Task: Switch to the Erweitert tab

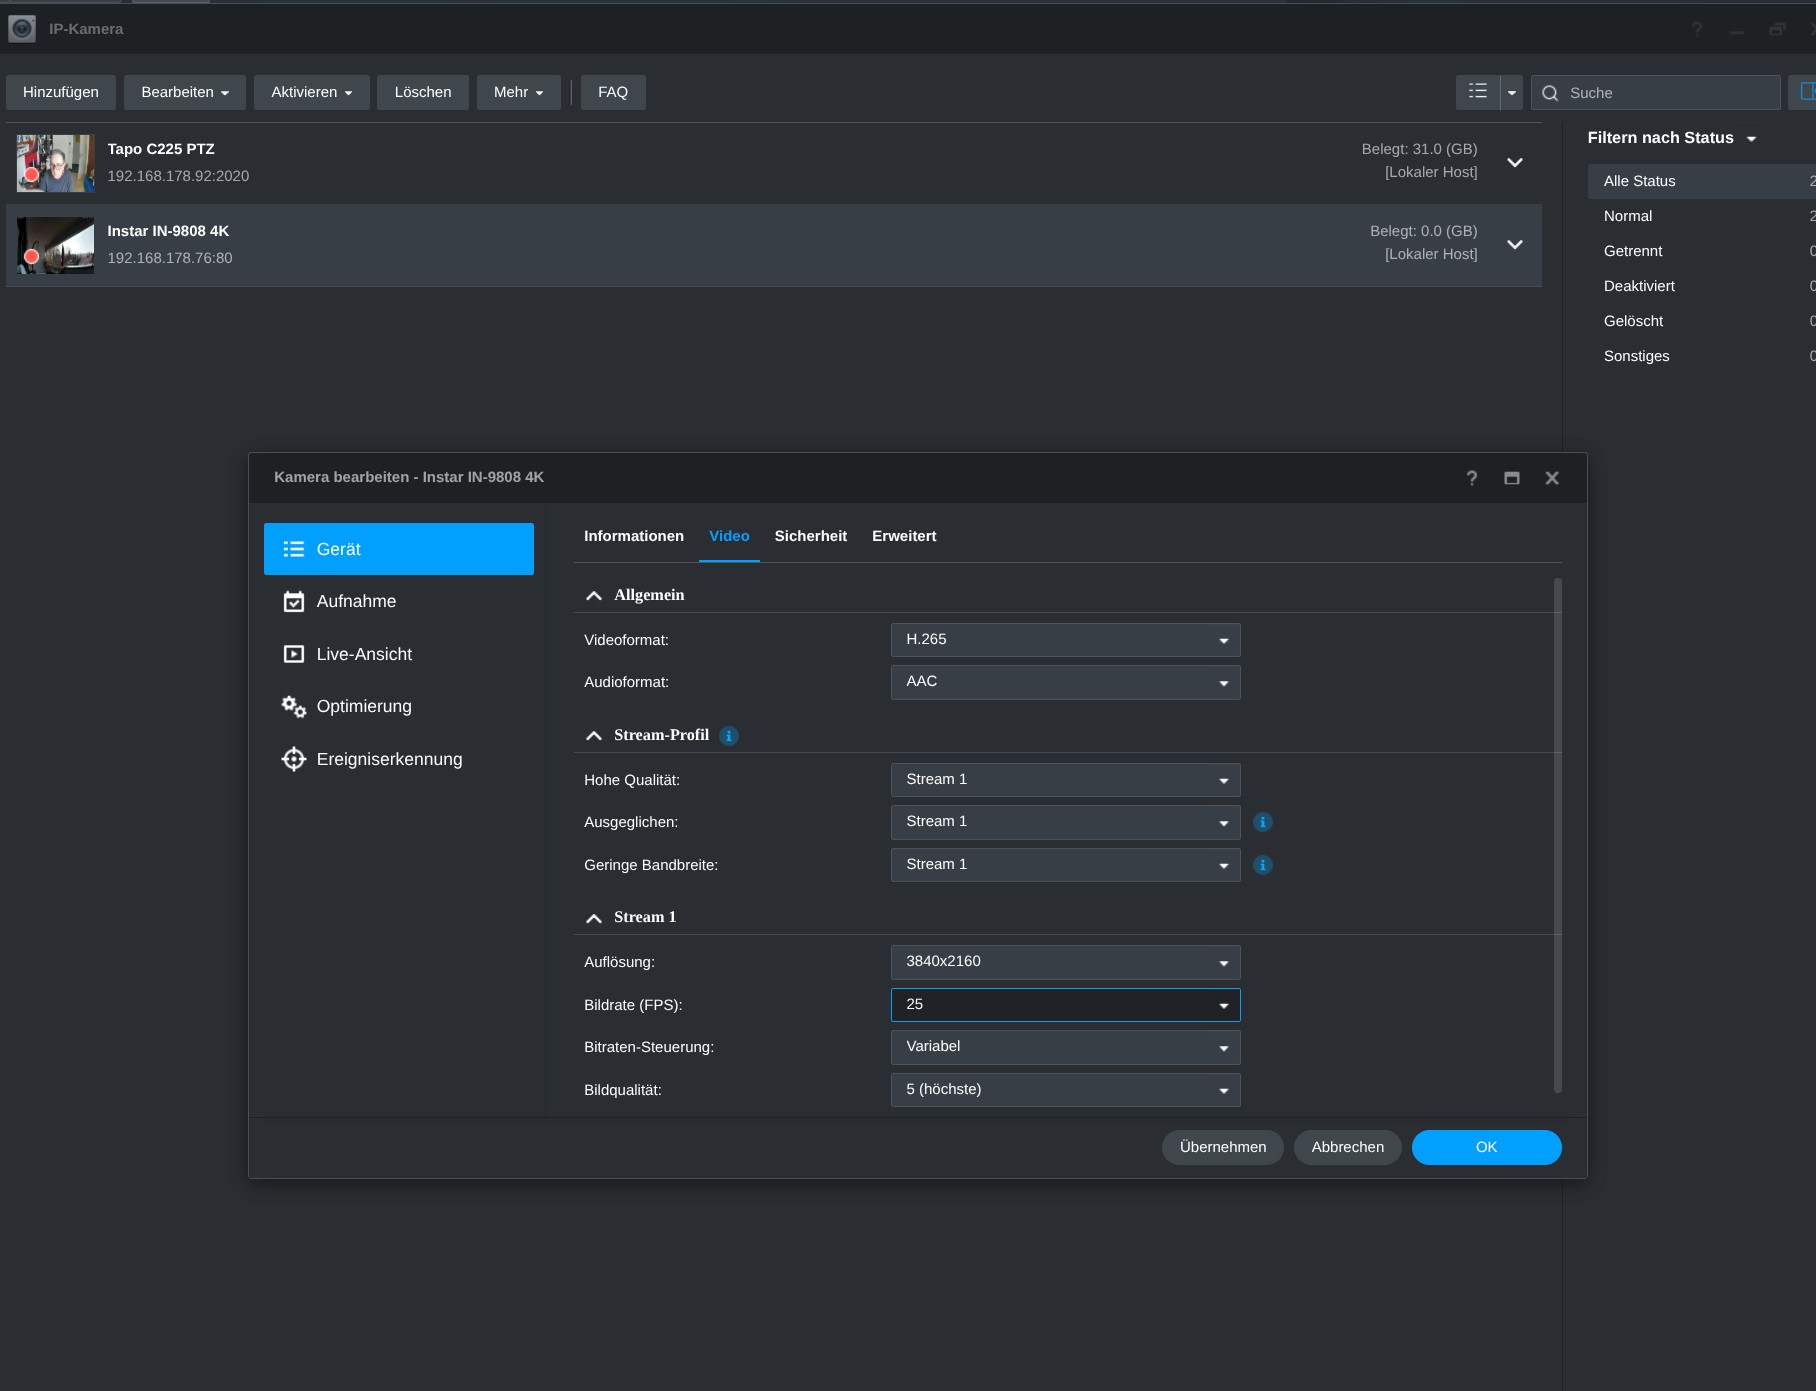Action: (x=903, y=536)
